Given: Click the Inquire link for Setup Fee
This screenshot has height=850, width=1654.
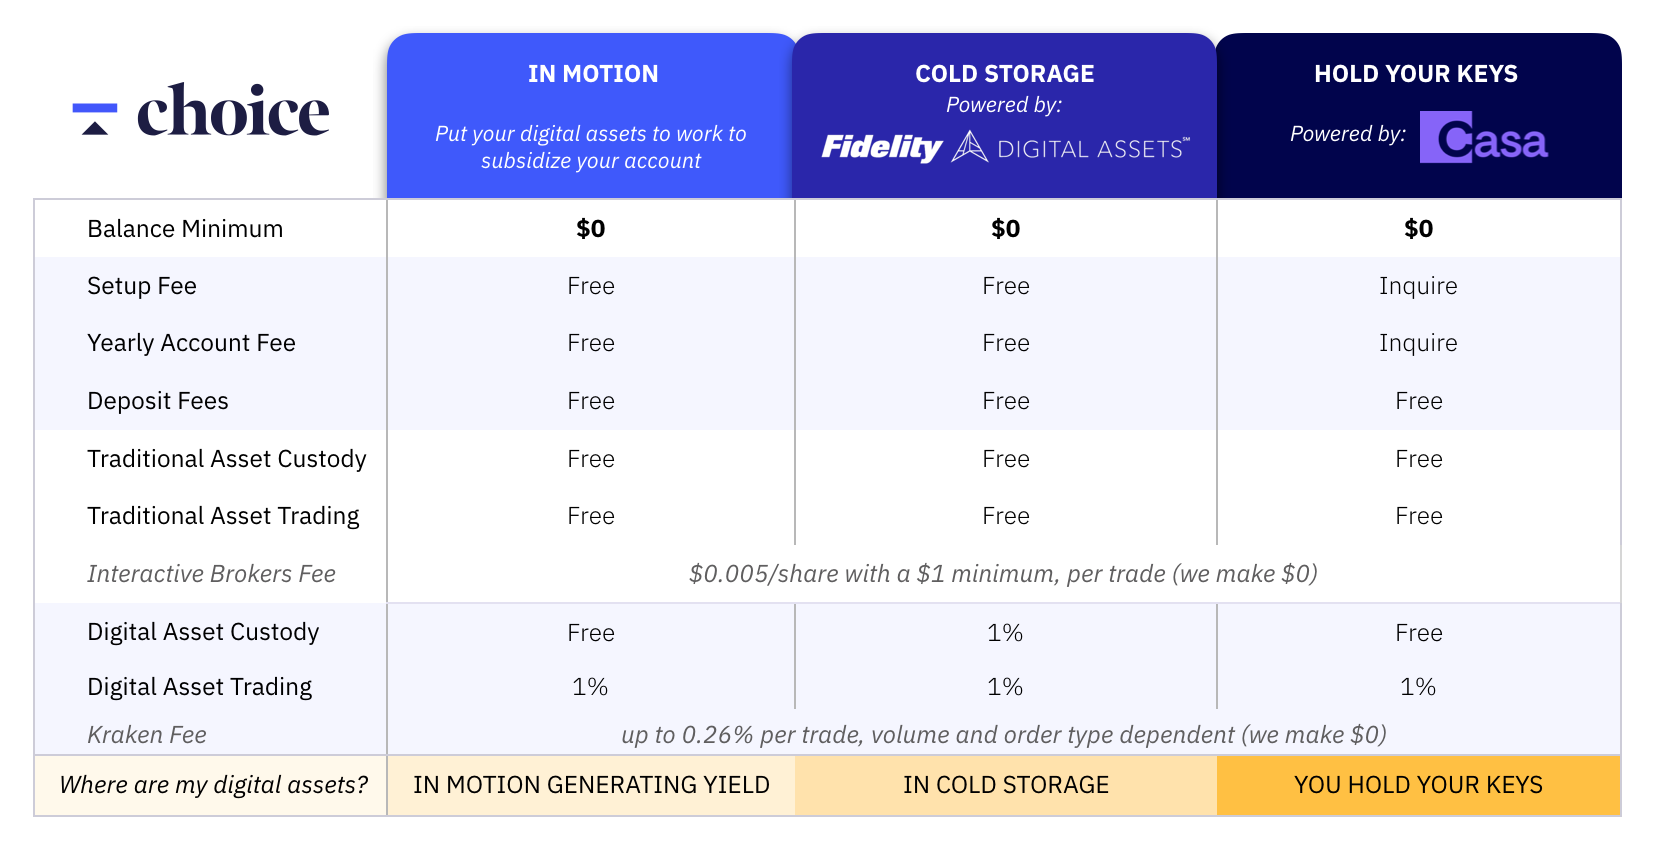Looking at the screenshot, I should pyautogui.click(x=1418, y=286).
